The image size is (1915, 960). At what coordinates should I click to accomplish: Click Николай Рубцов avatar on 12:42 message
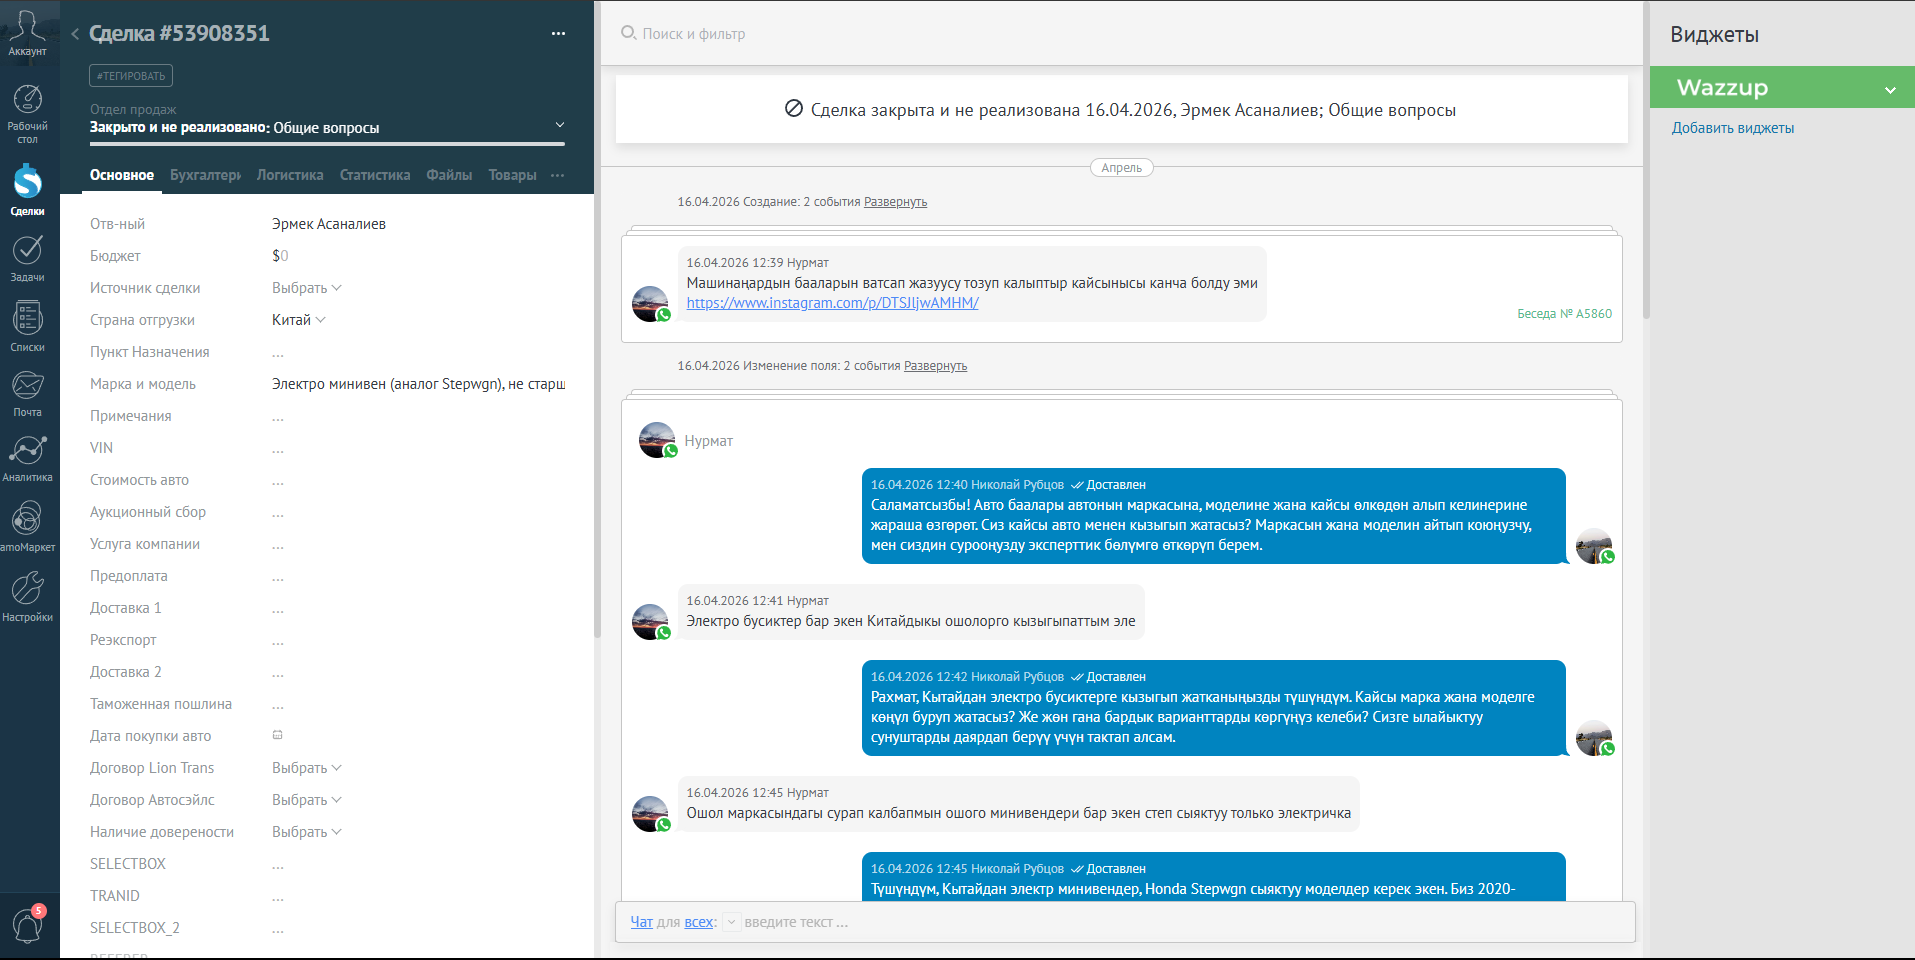click(x=1595, y=738)
